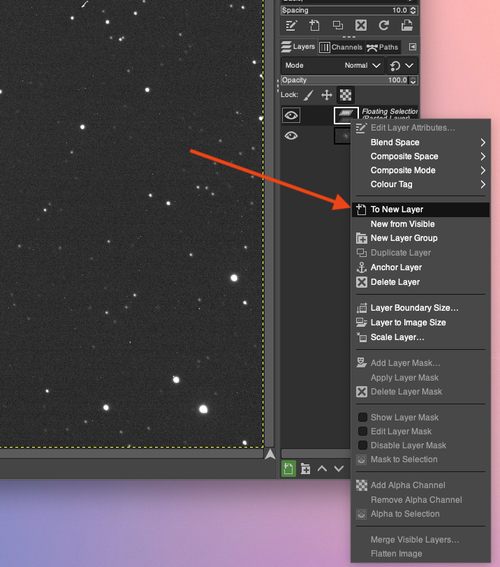Click the Opacity value stepper arrows
The height and width of the screenshot is (567, 500).
[413, 80]
